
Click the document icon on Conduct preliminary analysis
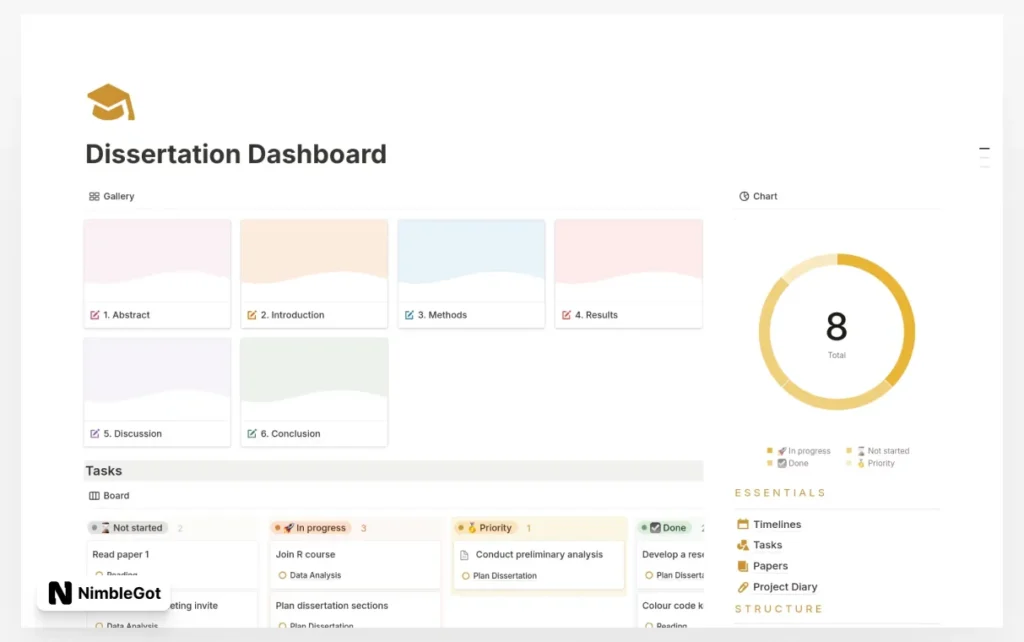464,555
